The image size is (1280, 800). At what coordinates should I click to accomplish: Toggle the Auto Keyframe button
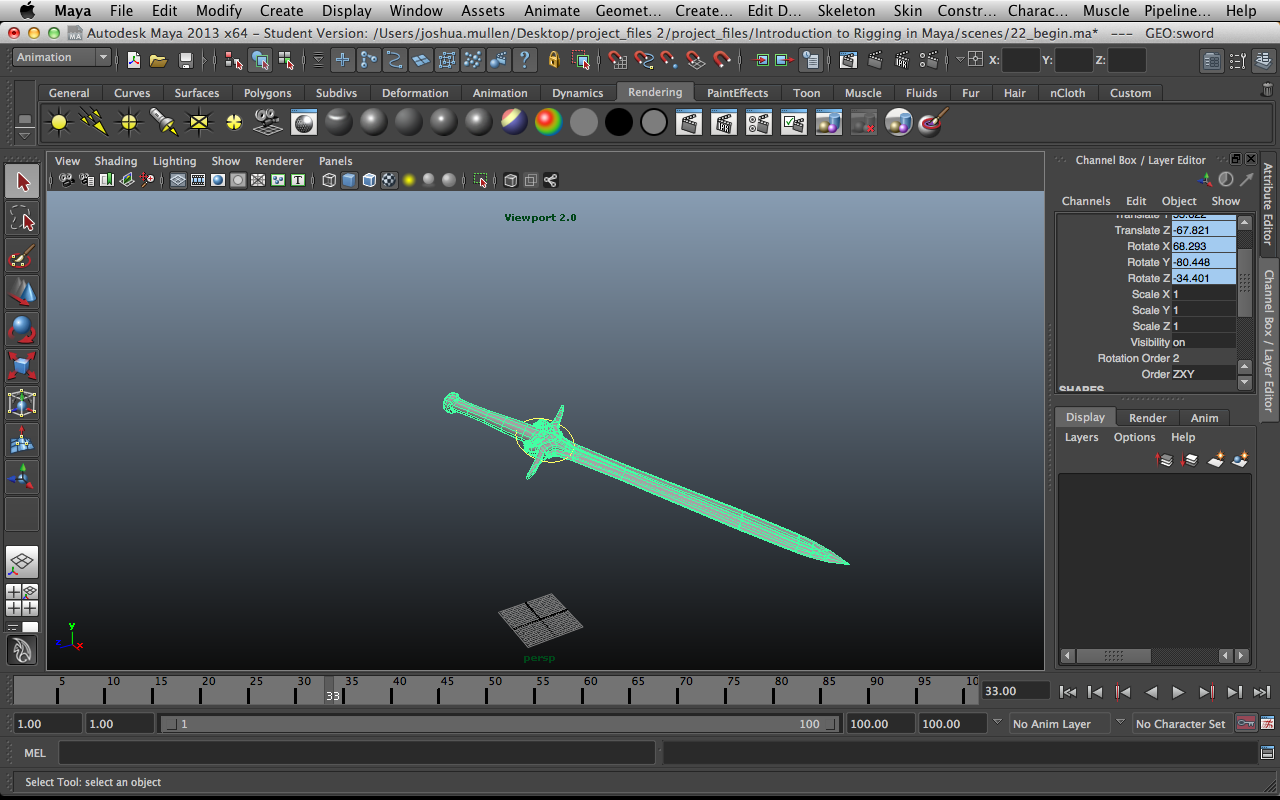pyautogui.click(x=1245, y=723)
